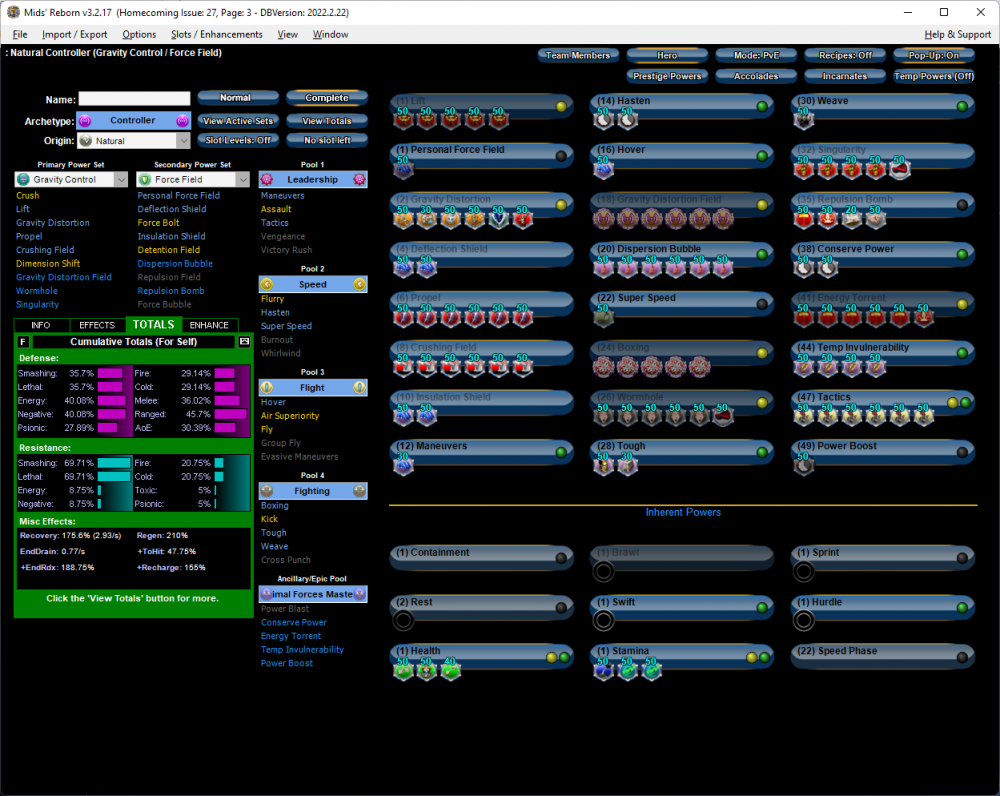Toggle the green indicator on Hasten power
This screenshot has width=1000, height=796.
click(762, 105)
